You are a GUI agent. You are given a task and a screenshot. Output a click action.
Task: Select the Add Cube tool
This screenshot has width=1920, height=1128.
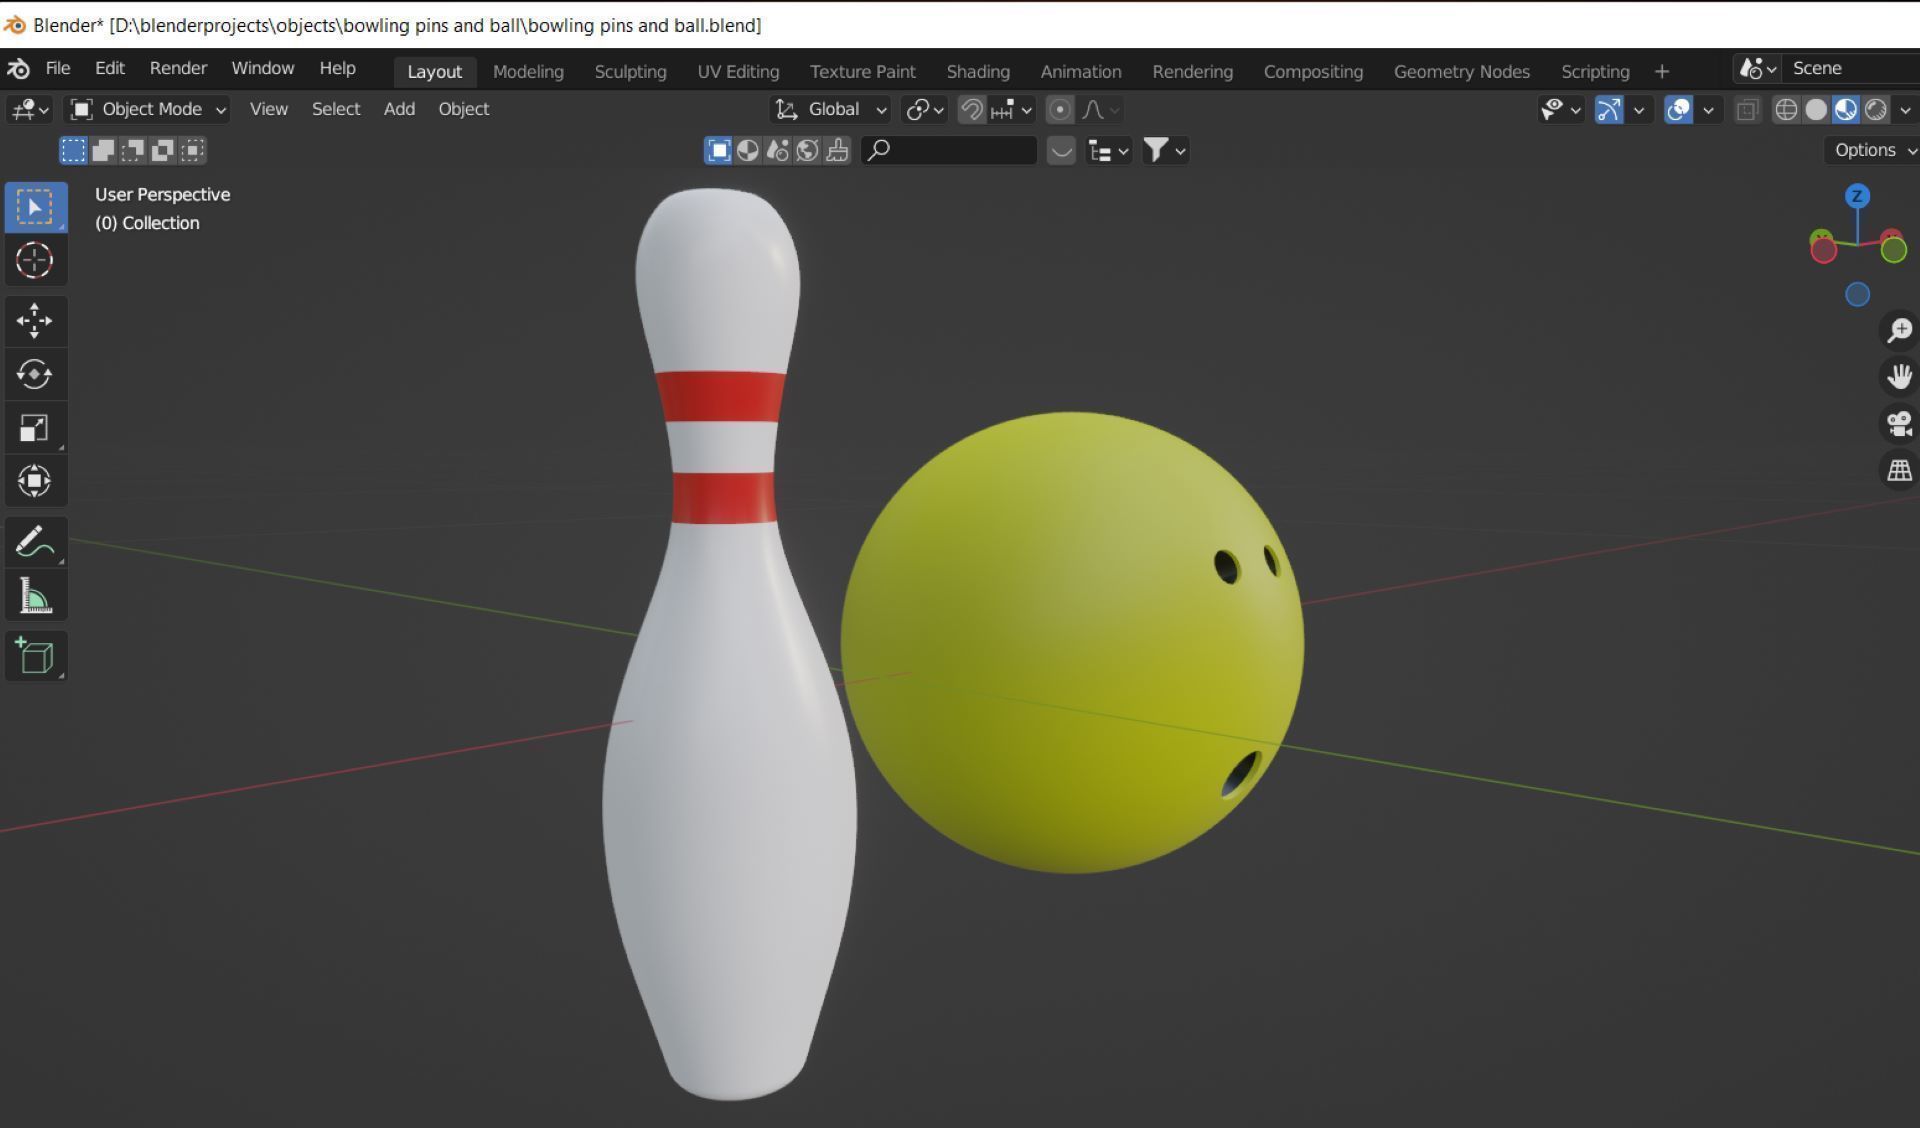(x=35, y=656)
